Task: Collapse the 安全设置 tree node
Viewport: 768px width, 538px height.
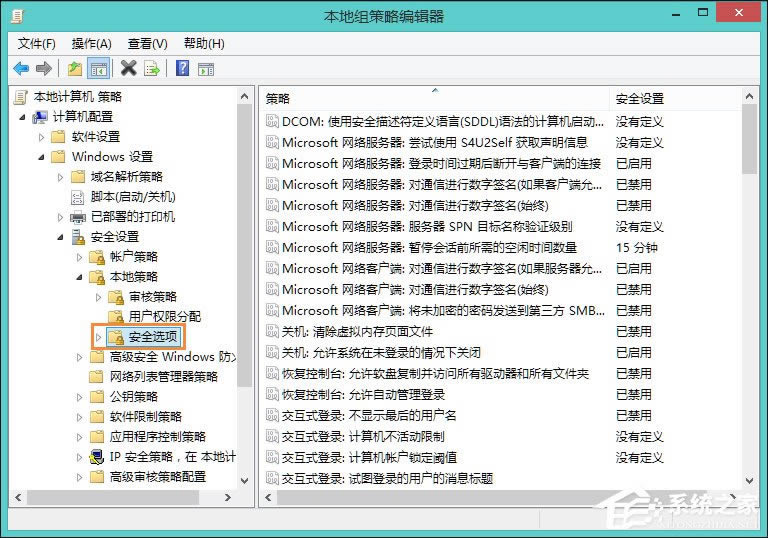Action: coord(60,238)
